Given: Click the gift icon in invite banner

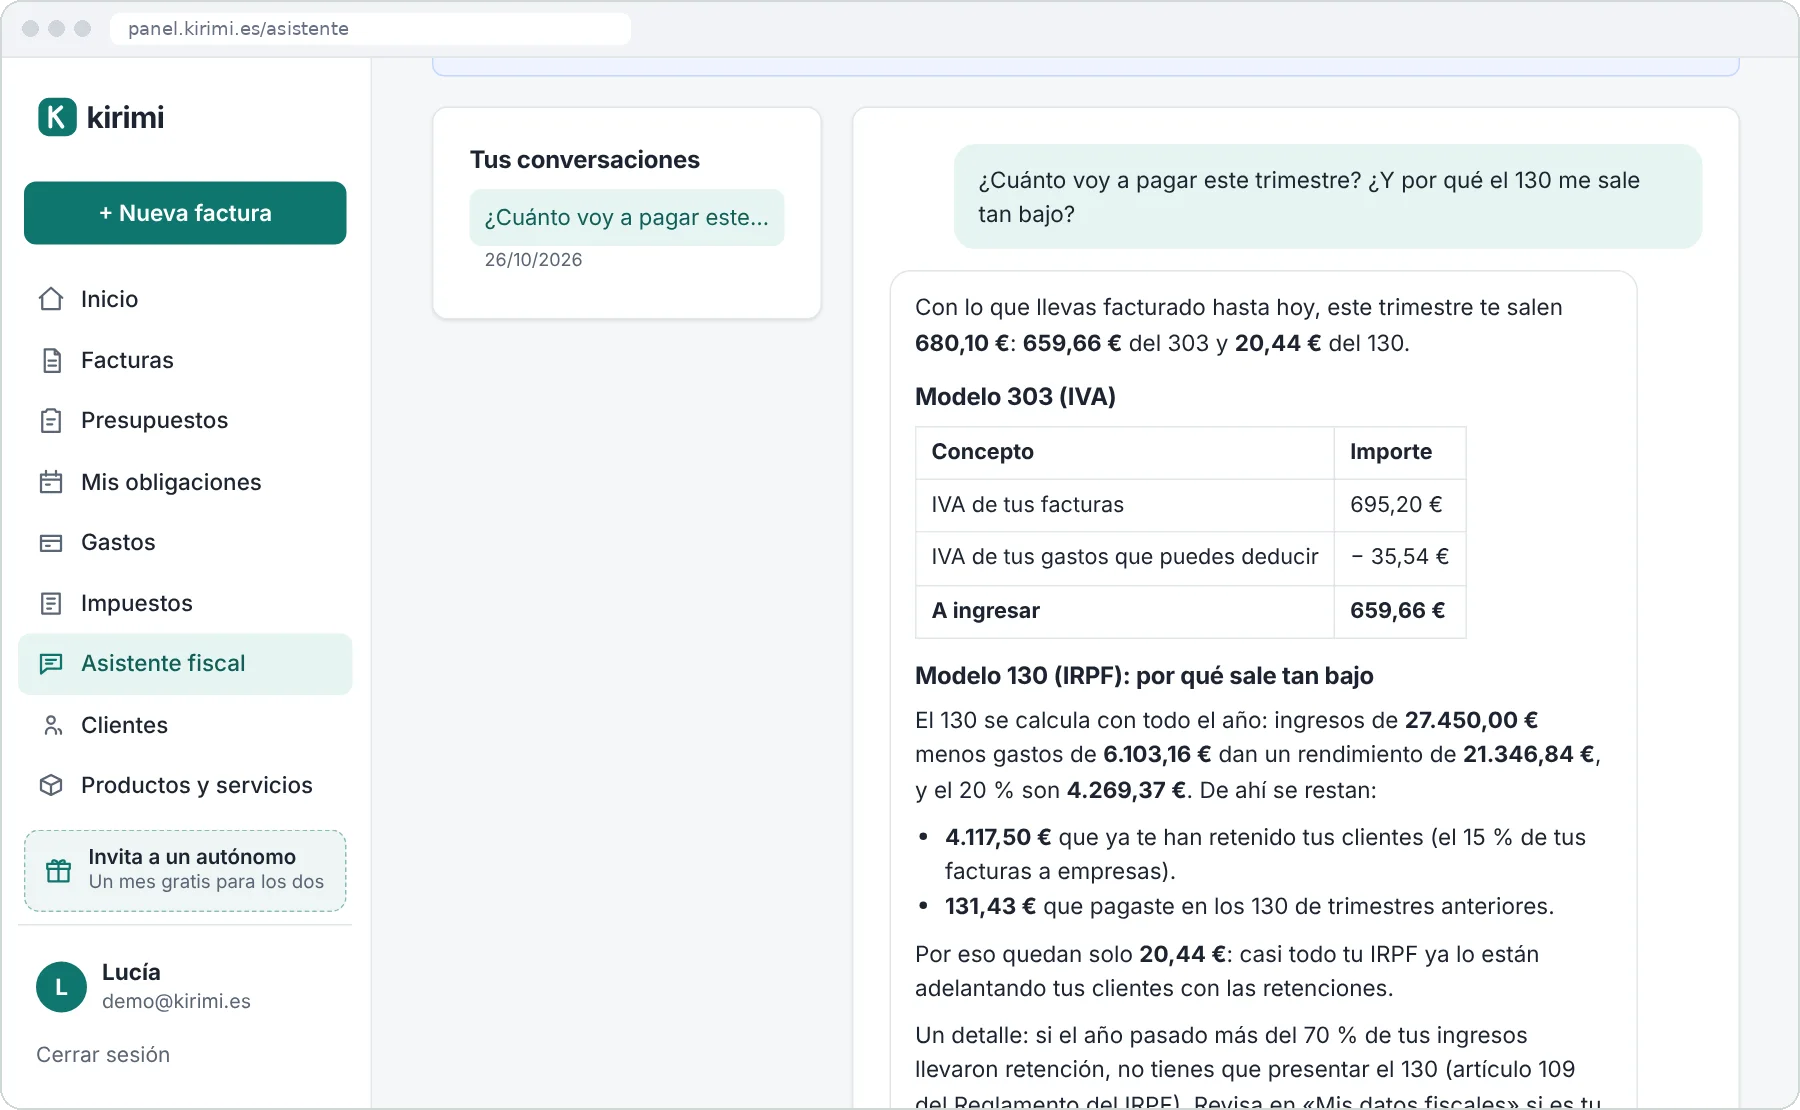Looking at the screenshot, I should (x=59, y=870).
